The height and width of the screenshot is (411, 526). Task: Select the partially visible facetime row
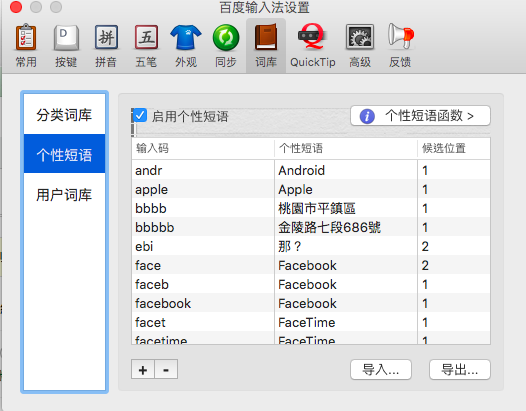click(311, 338)
